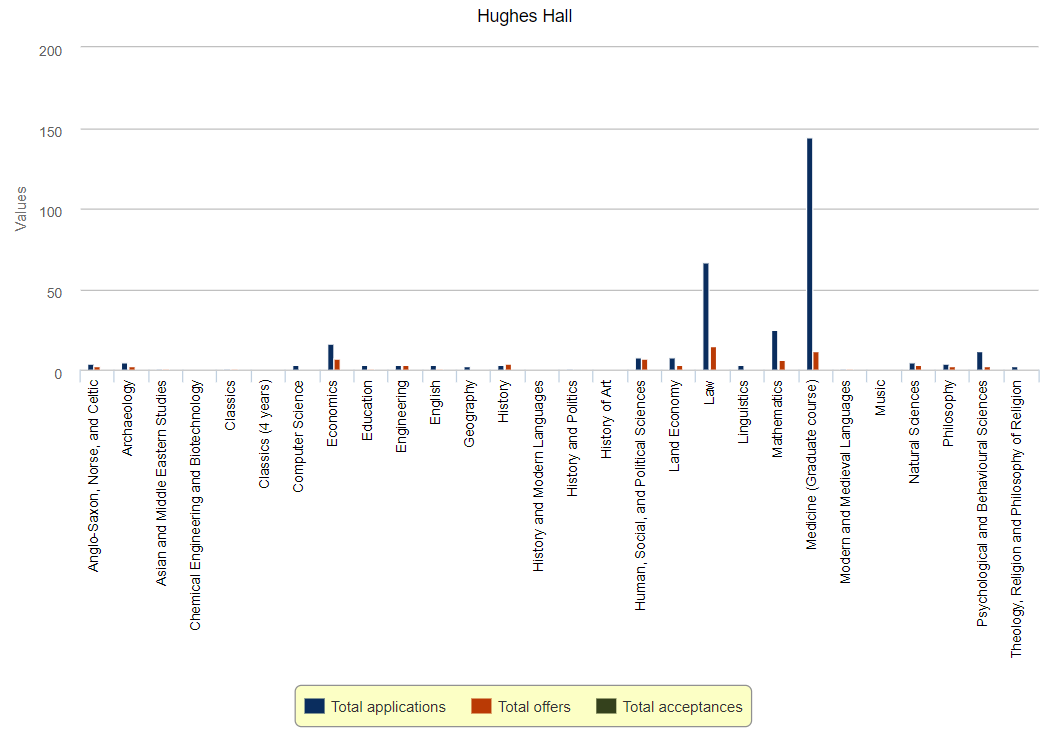Click the Law axis label
The image size is (1064, 750).
(709, 392)
